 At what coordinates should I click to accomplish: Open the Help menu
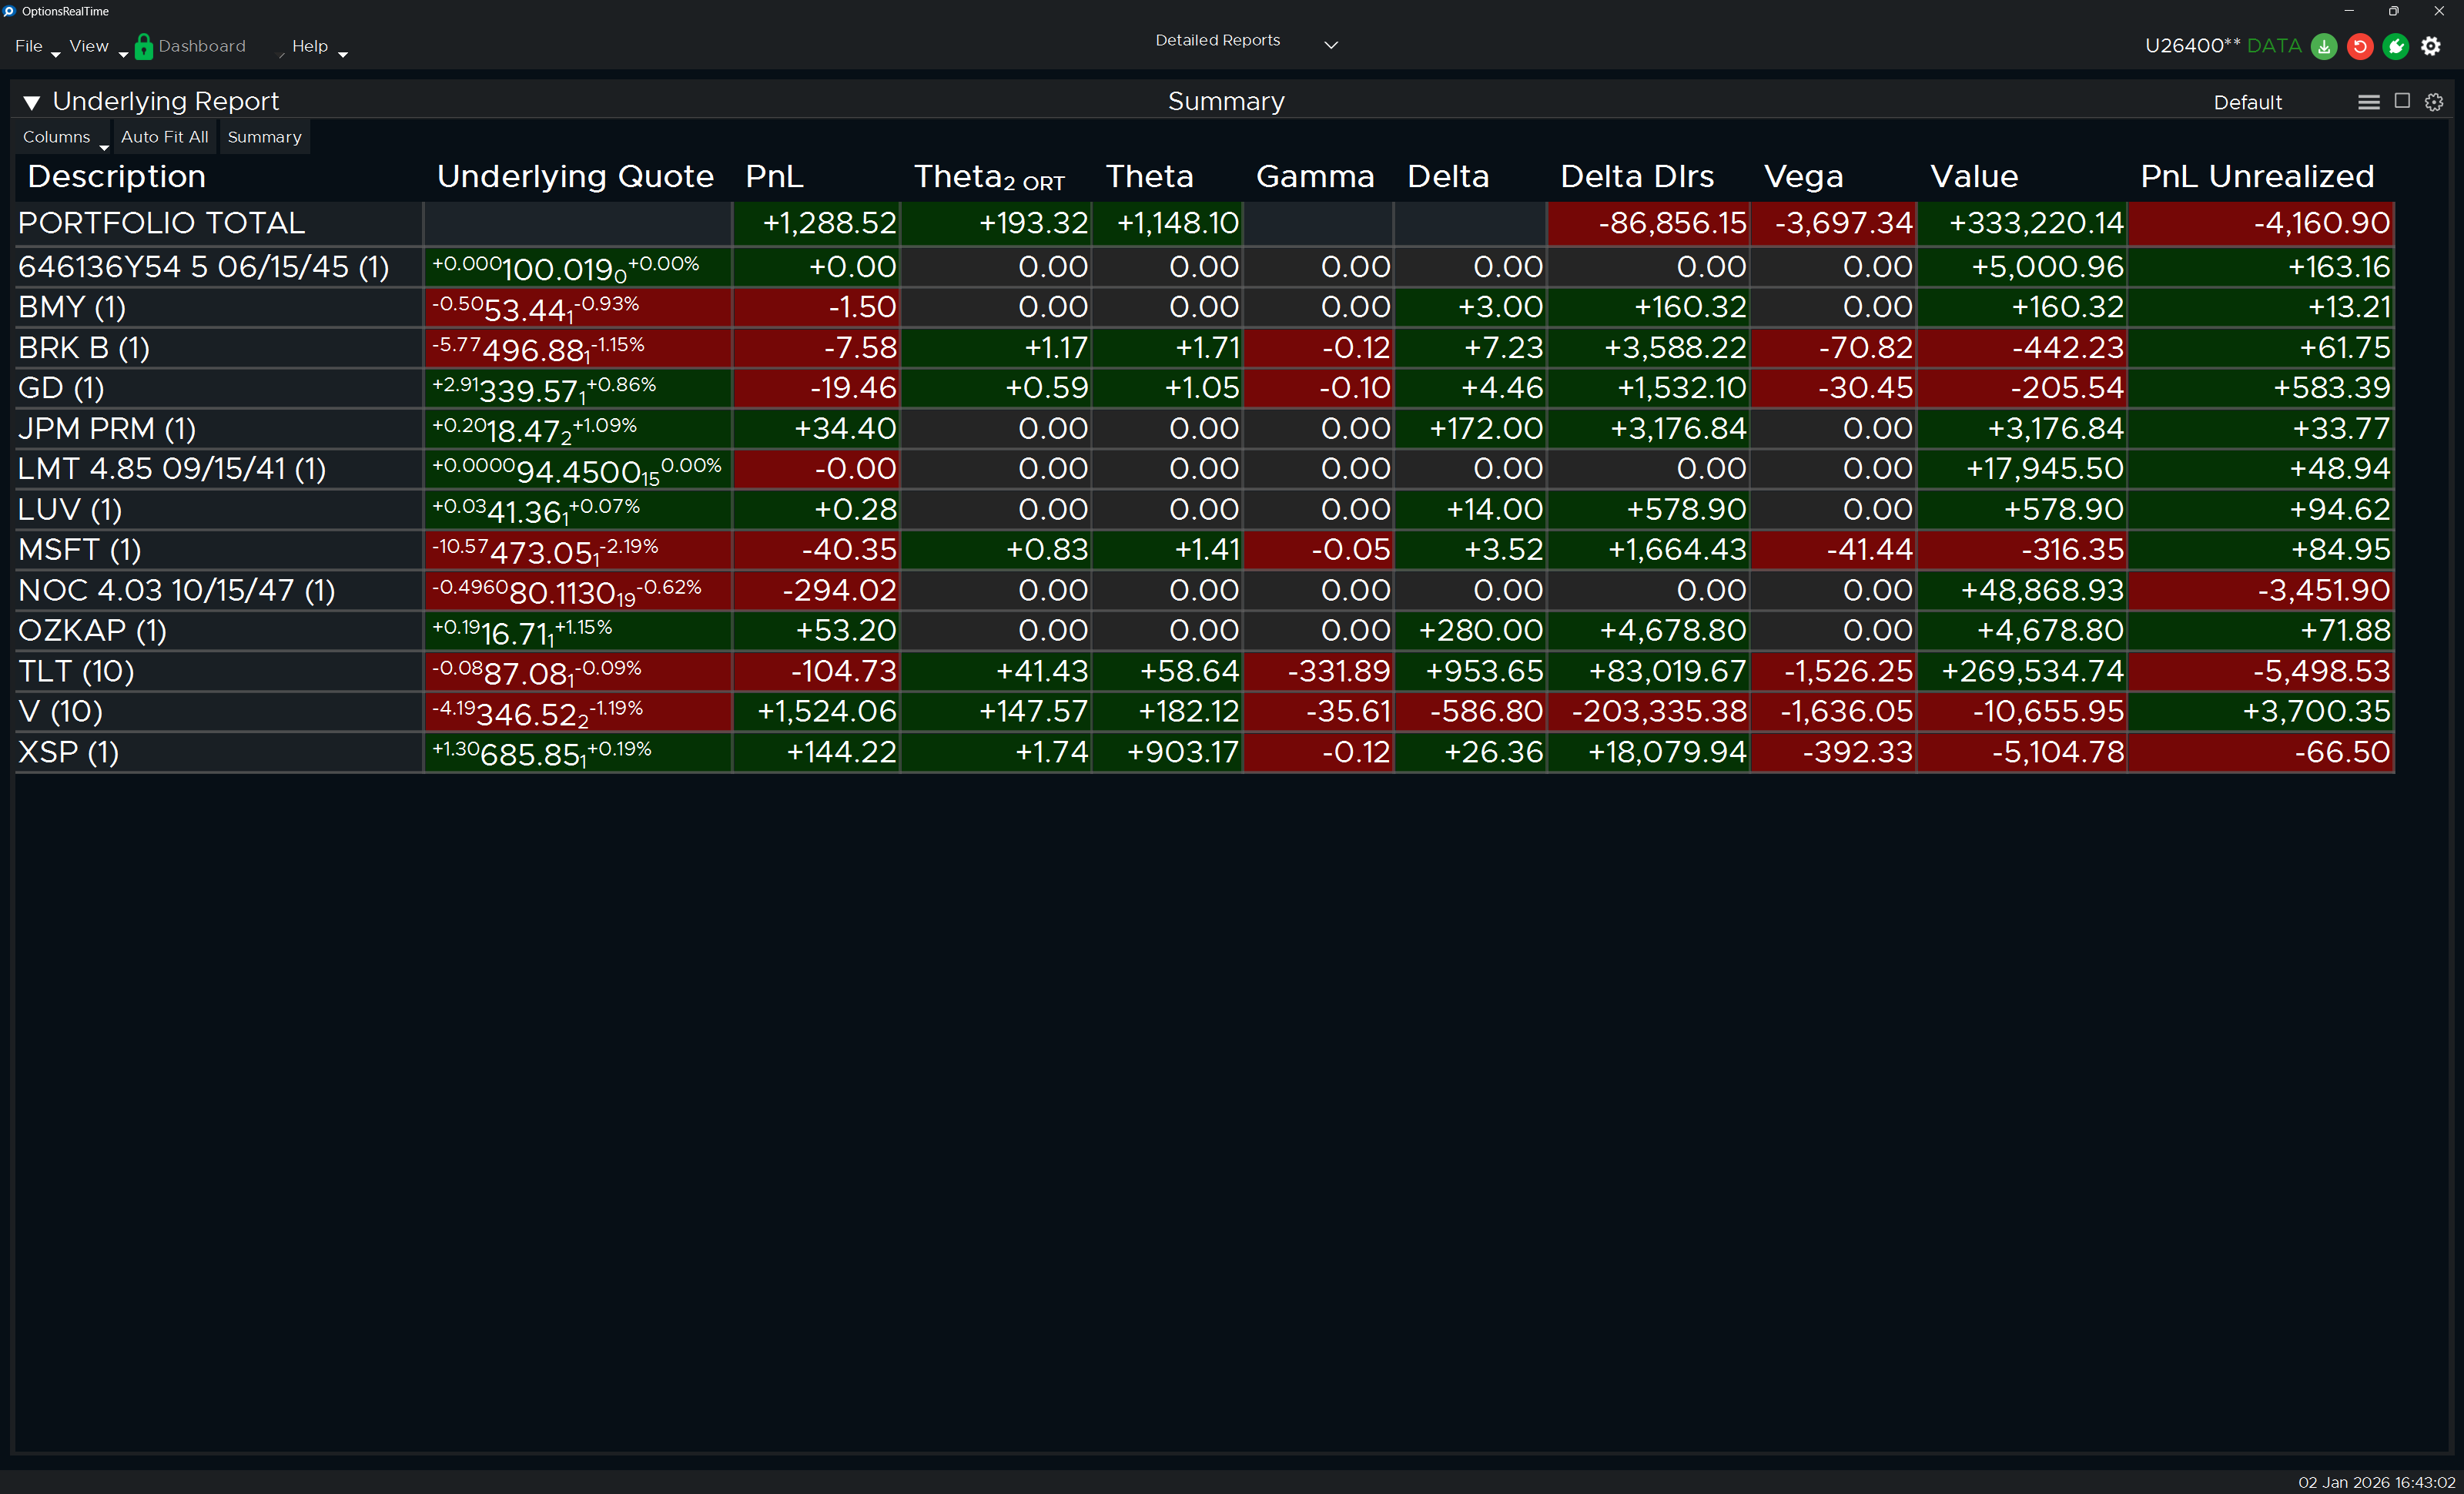pyautogui.click(x=310, y=46)
